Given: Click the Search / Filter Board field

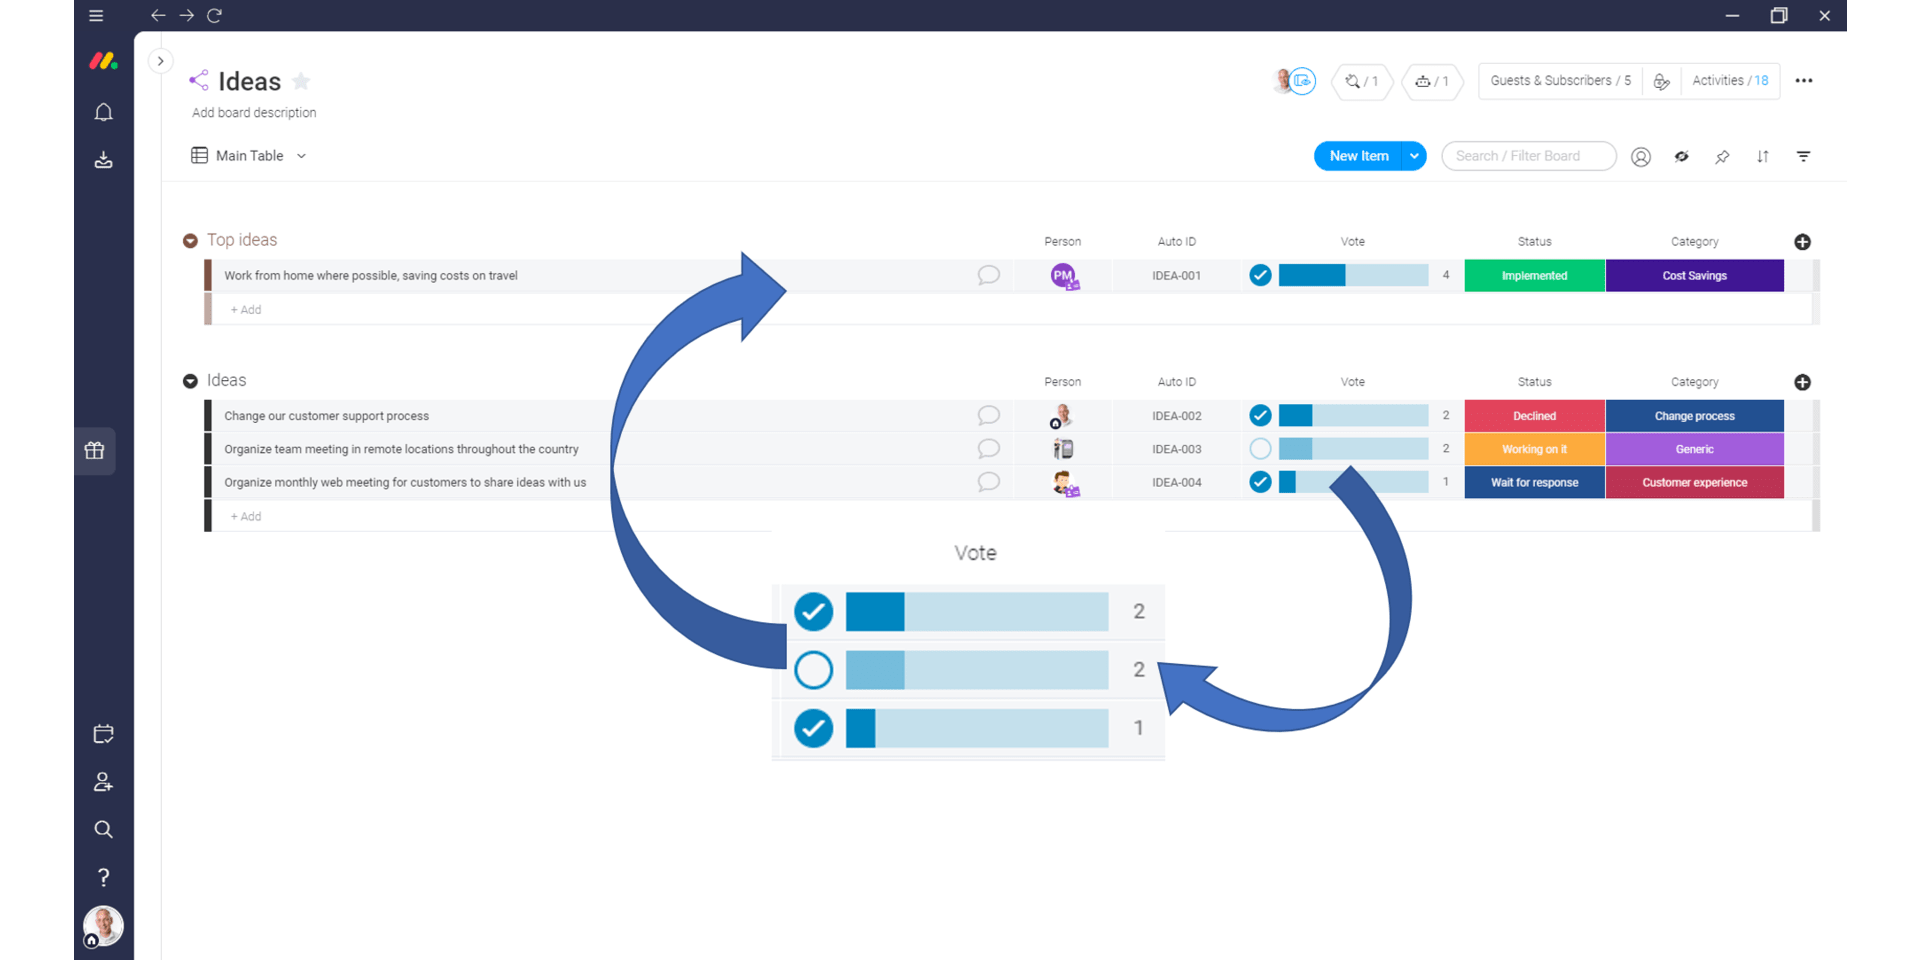Looking at the screenshot, I should [1528, 156].
